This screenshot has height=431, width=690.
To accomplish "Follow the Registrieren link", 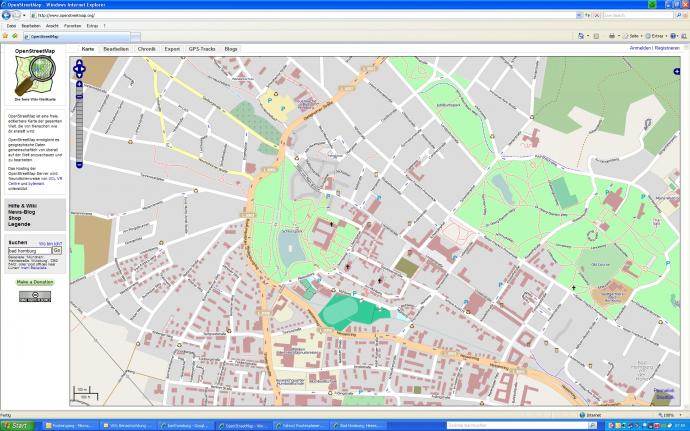I will pyautogui.click(x=670, y=48).
